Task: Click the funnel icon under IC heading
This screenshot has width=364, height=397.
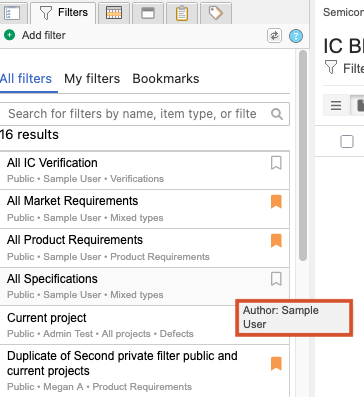Action: (x=331, y=67)
